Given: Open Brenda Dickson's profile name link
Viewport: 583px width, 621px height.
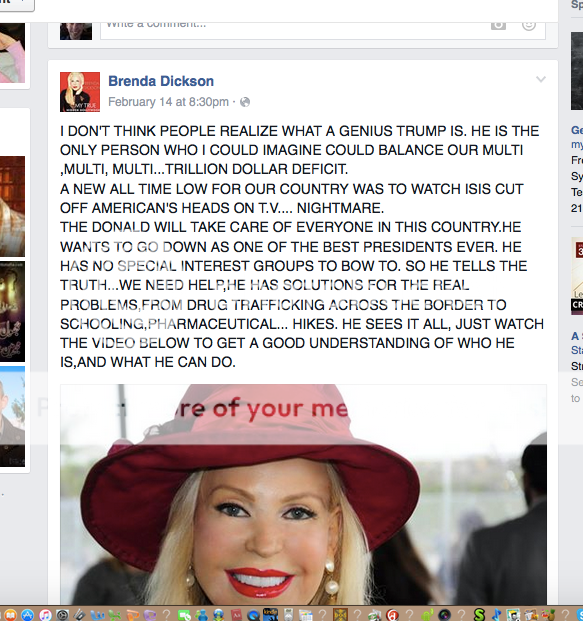Looking at the screenshot, I should click(x=161, y=81).
